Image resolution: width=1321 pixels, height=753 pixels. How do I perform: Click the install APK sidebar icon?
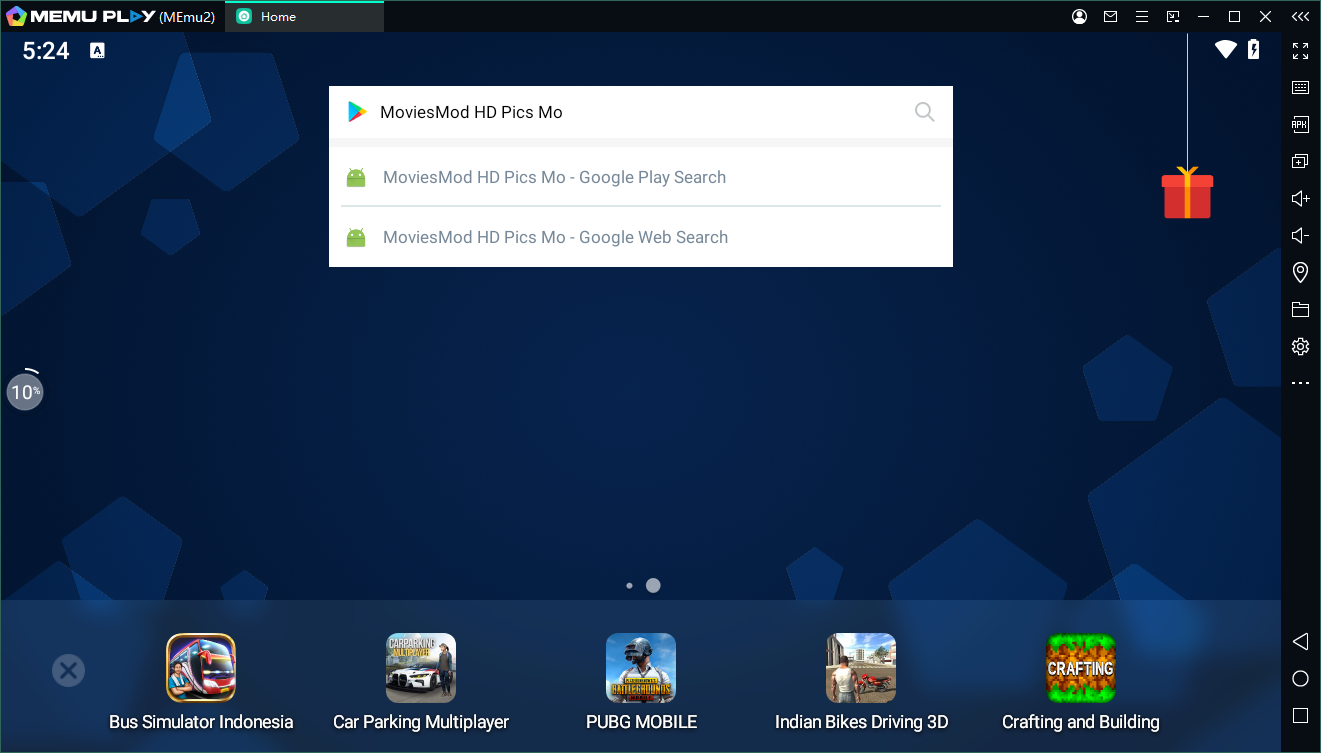1300,125
